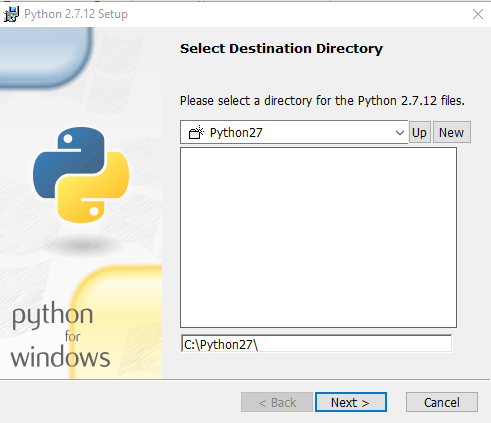Click the installer icon in title bar
The width and height of the screenshot is (491, 423).
11,14
